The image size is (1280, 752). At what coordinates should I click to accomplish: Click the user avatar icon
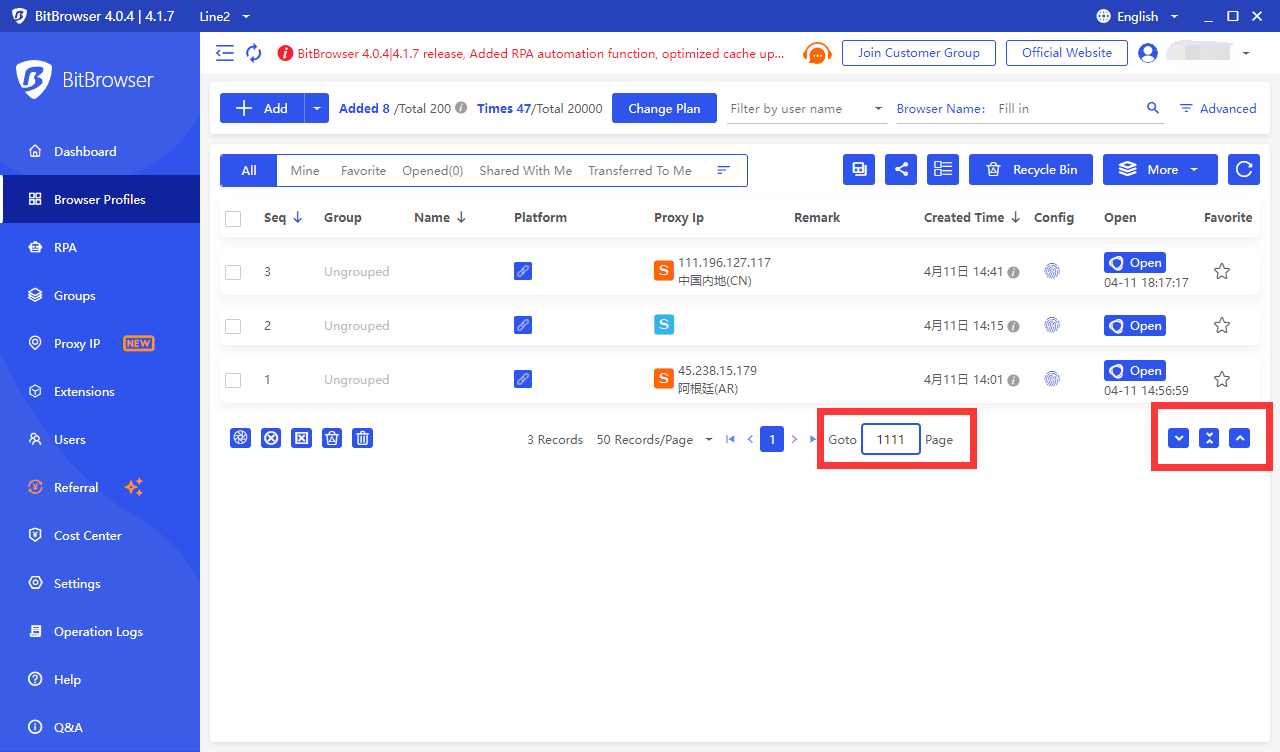(x=1148, y=53)
